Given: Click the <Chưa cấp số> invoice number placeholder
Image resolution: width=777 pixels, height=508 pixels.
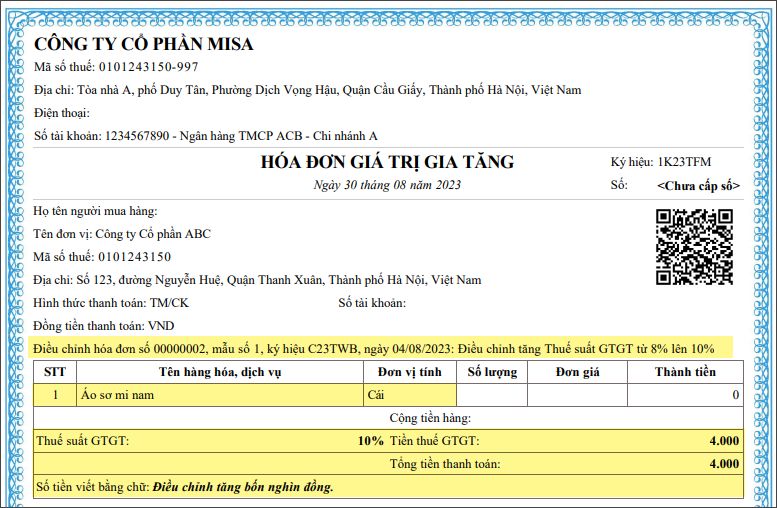Looking at the screenshot, I should [x=698, y=186].
